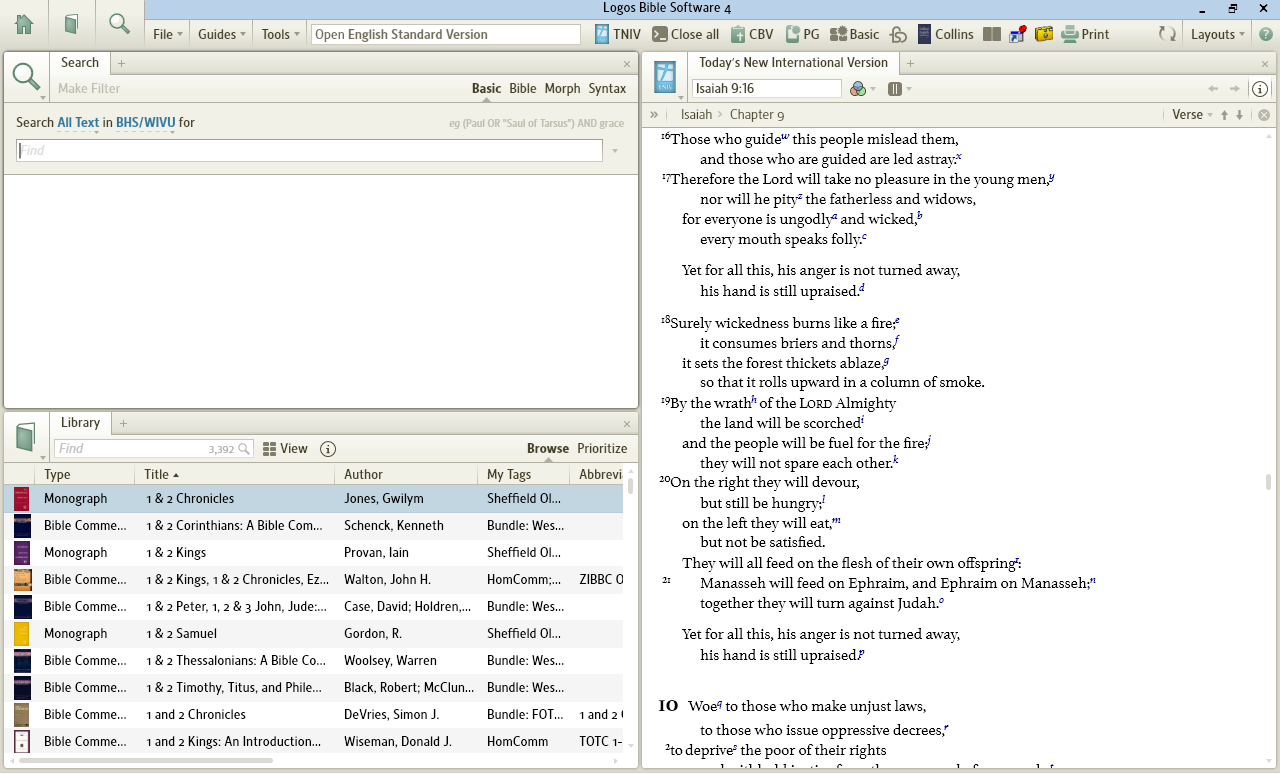
Task: Click the Library Find filter field
Action: (153, 449)
